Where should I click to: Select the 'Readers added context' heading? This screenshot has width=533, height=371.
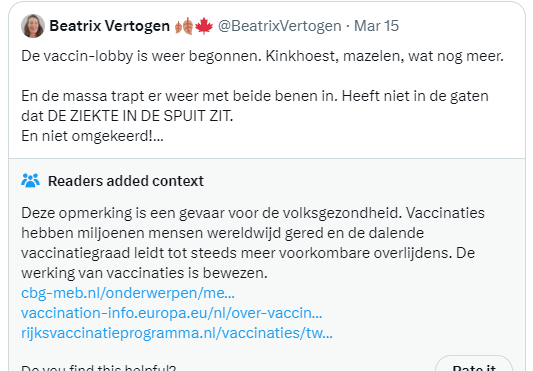(x=126, y=181)
